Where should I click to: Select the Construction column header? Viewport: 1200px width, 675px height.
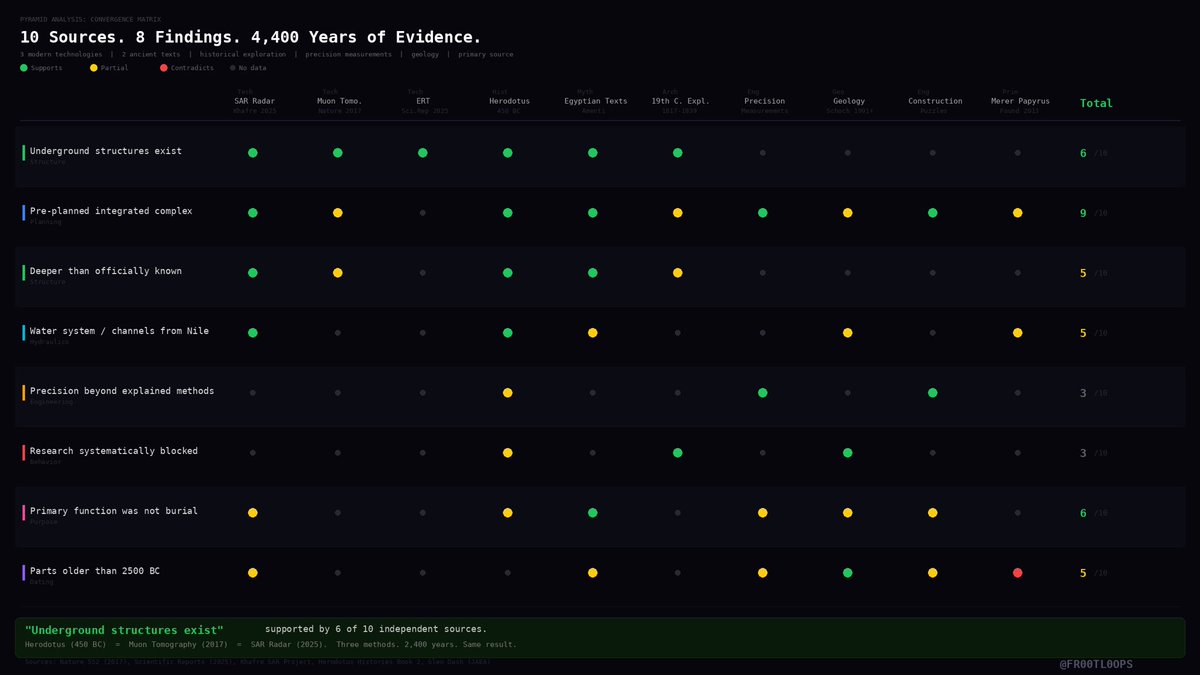[x=935, y=101]
